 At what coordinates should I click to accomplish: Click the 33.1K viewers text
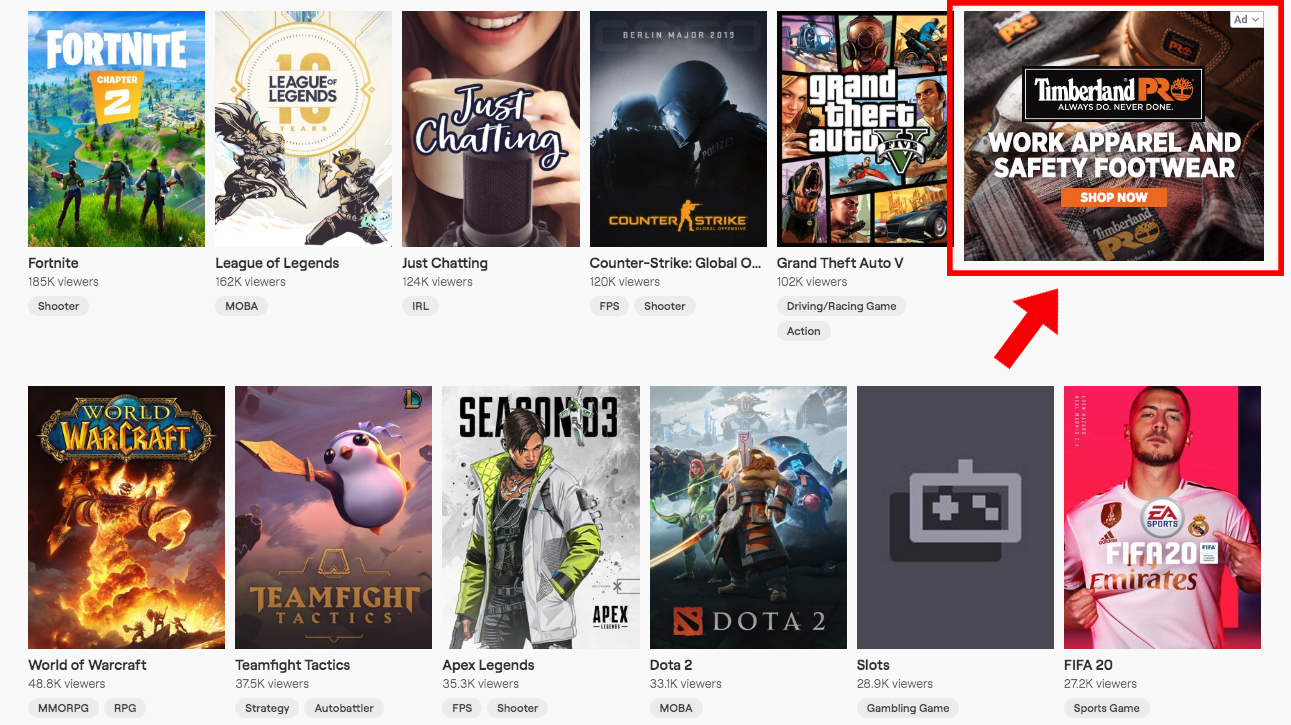[x=686, y=684]
